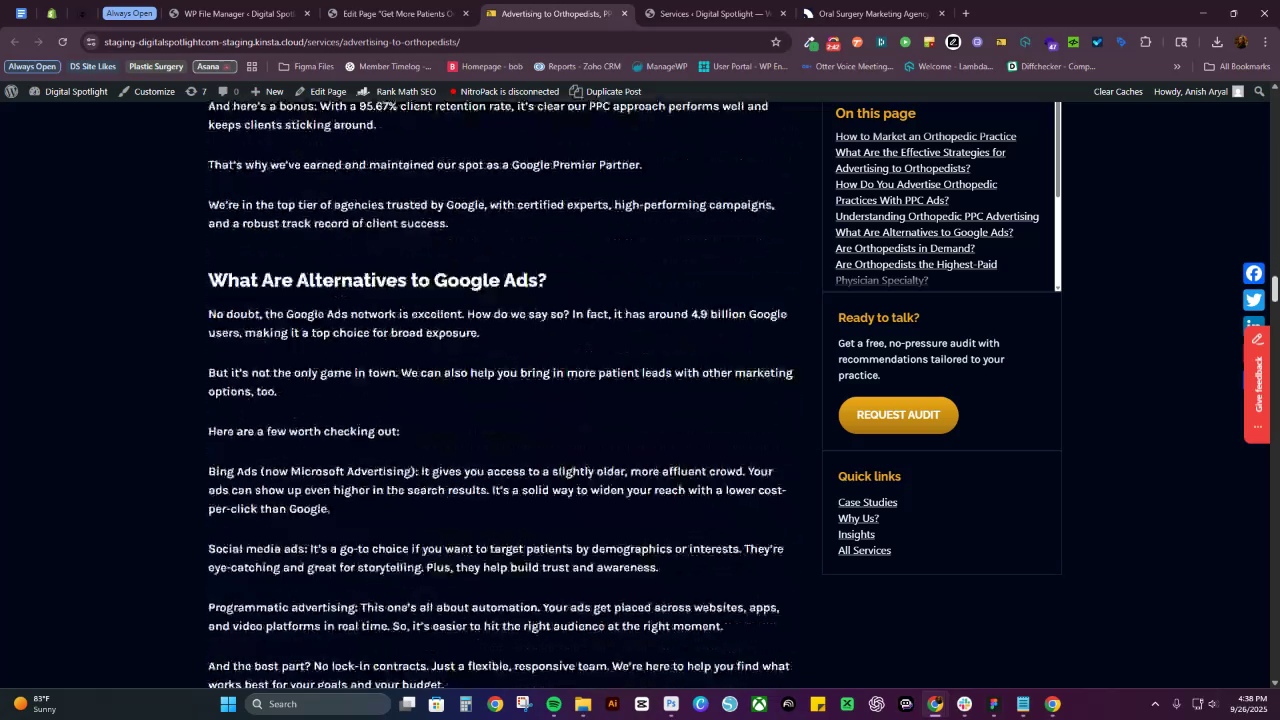Jump to Understanding Orthopedic PPC Advertising section
Image resolution: width=1280 pixels, height=720 pixels.
coord(936,216)
